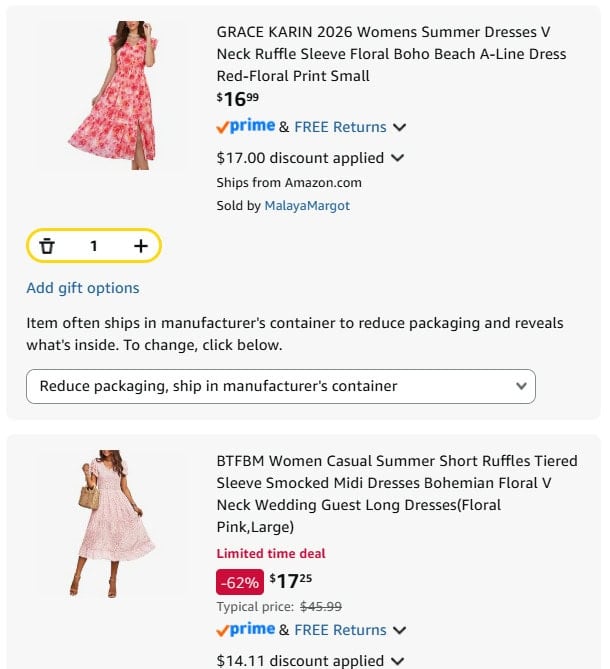The width and height of the screenshot is (610, 669).
Task: Expand the $17.00 discount applied details
Action: 397,158
